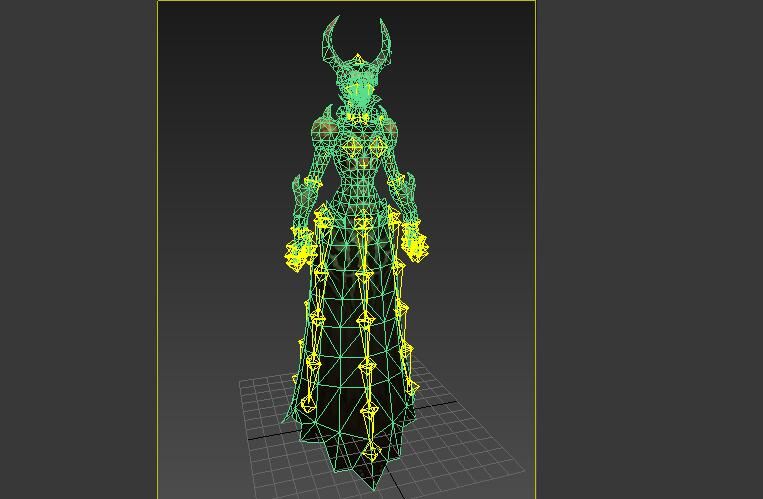Click the ground grid right of the model
The height and width of the screenshot is (499, 763).
pyautogui.click(x=470, y=440)
